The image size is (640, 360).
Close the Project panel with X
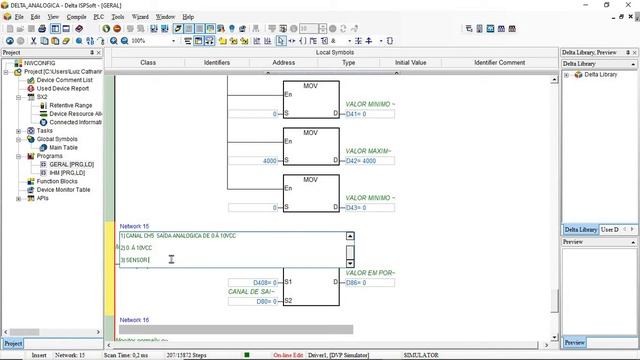pos(99,53)
